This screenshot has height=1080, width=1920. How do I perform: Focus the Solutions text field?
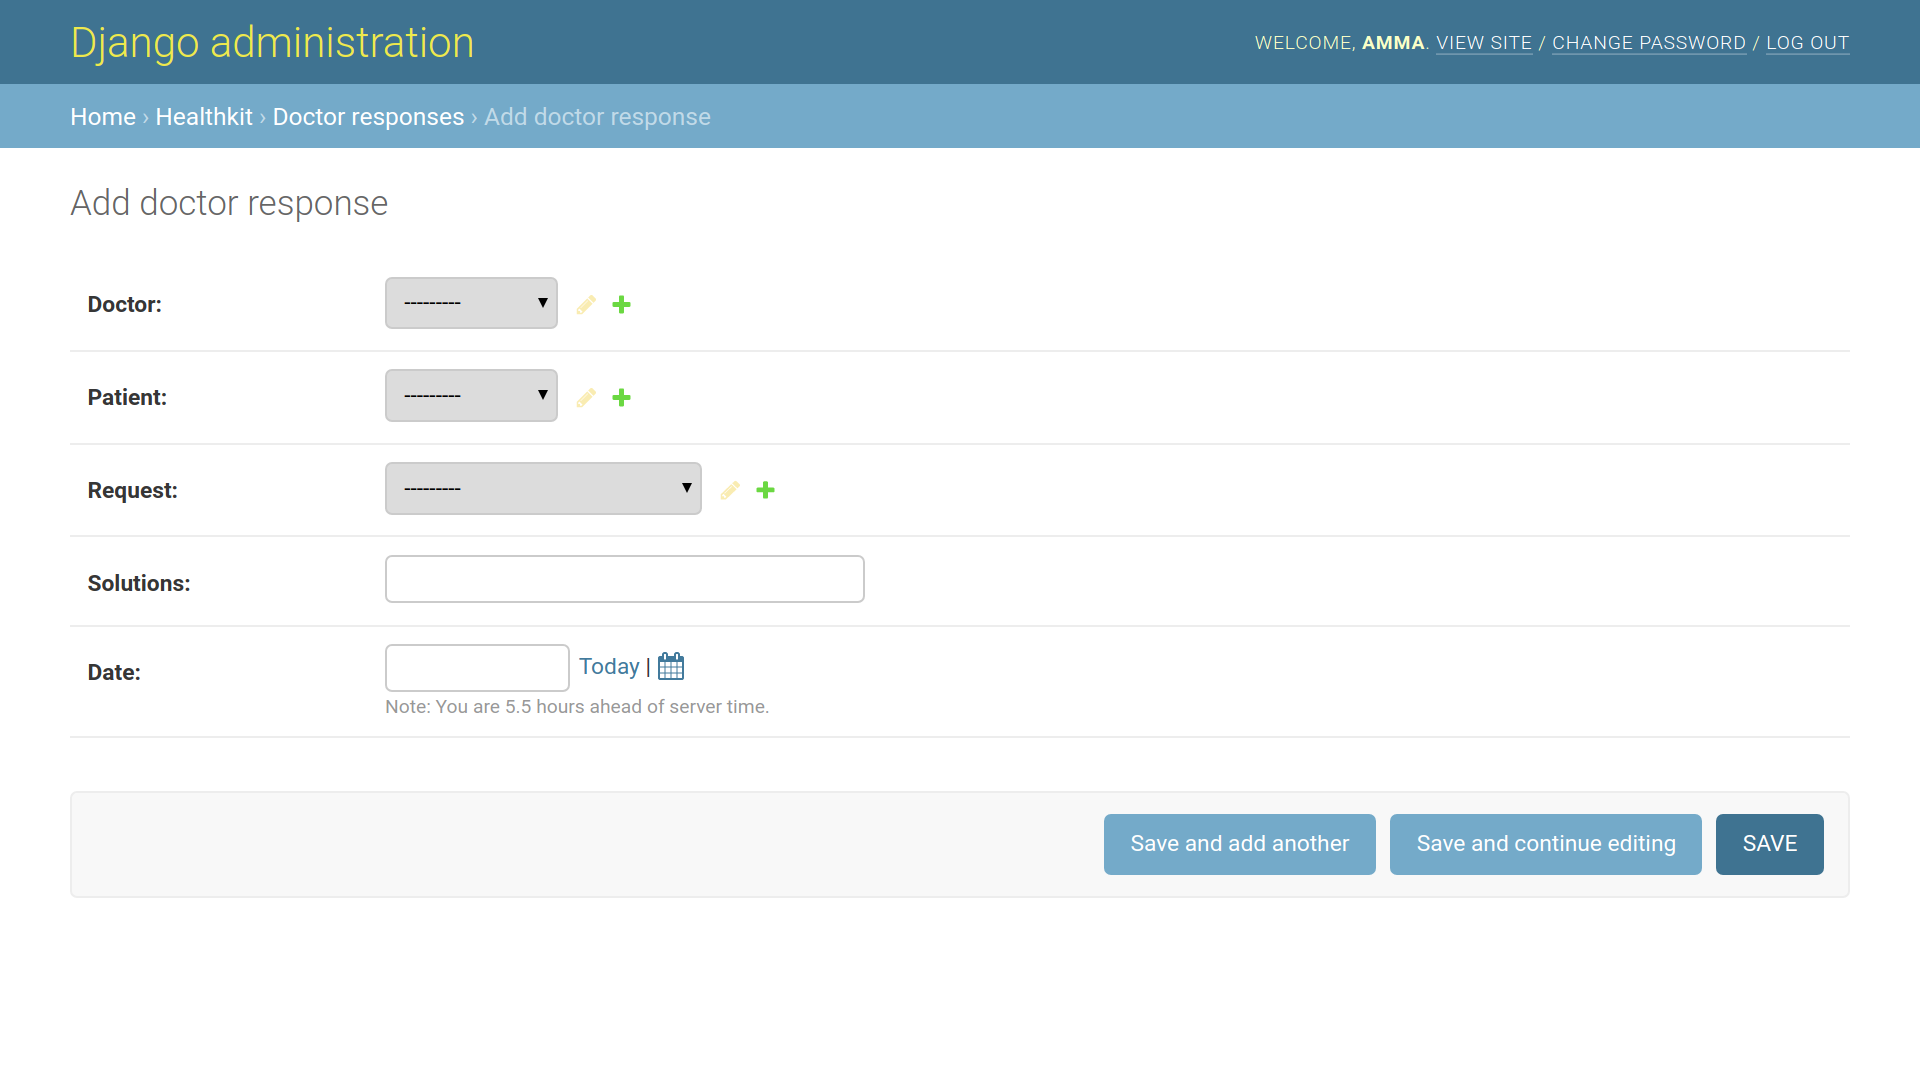[x=624, y=579]
